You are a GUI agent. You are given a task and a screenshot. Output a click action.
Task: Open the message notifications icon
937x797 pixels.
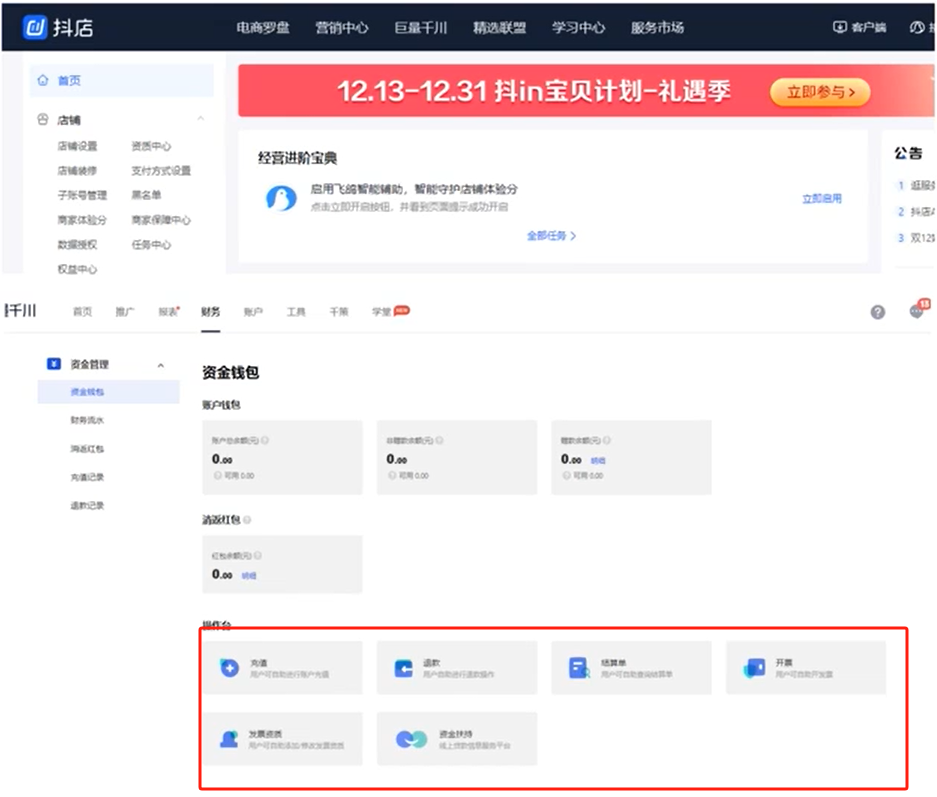coord(917,311)
